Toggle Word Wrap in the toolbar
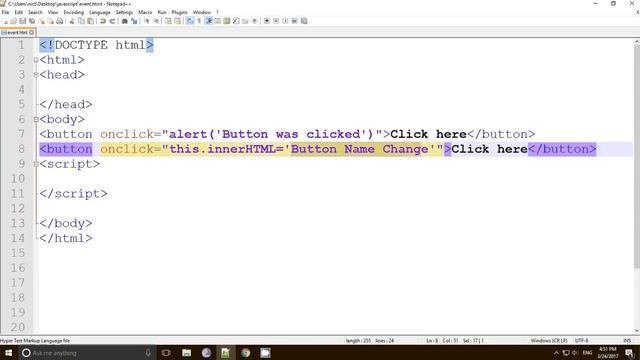Viewport: 640px width, 360px height. pos(190,21)
